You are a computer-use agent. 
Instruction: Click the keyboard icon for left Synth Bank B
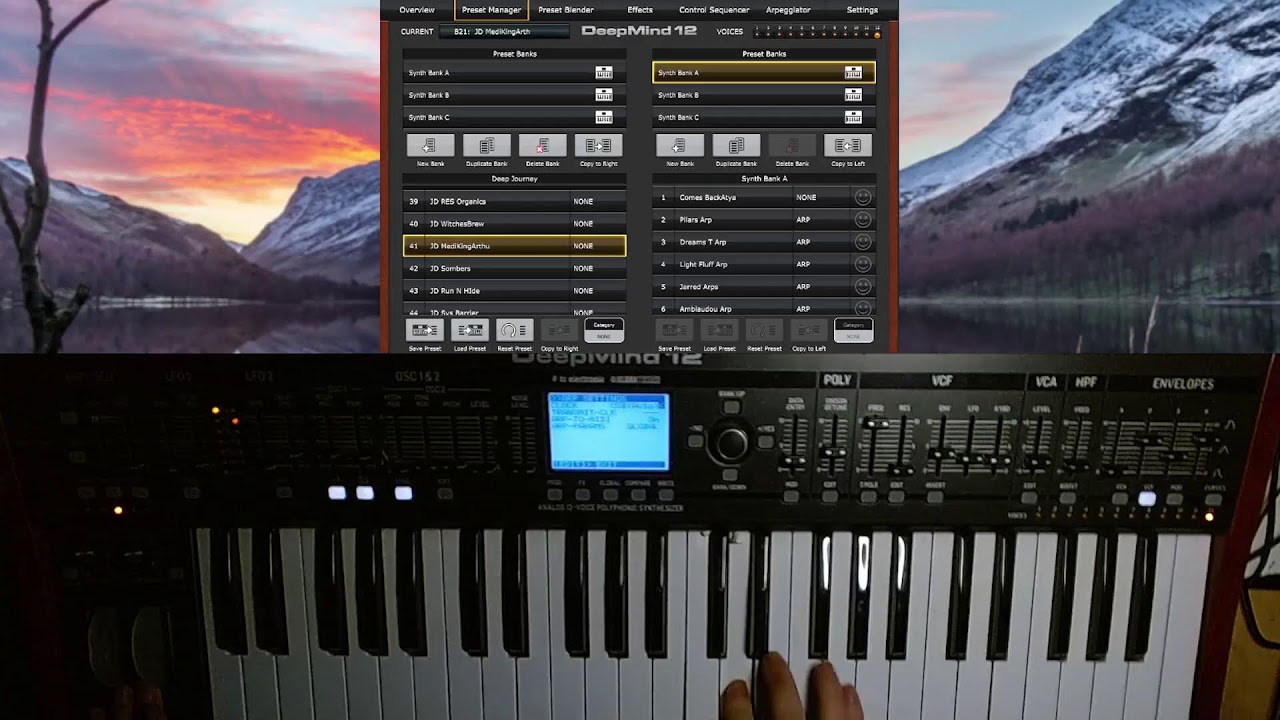[604, 95]
